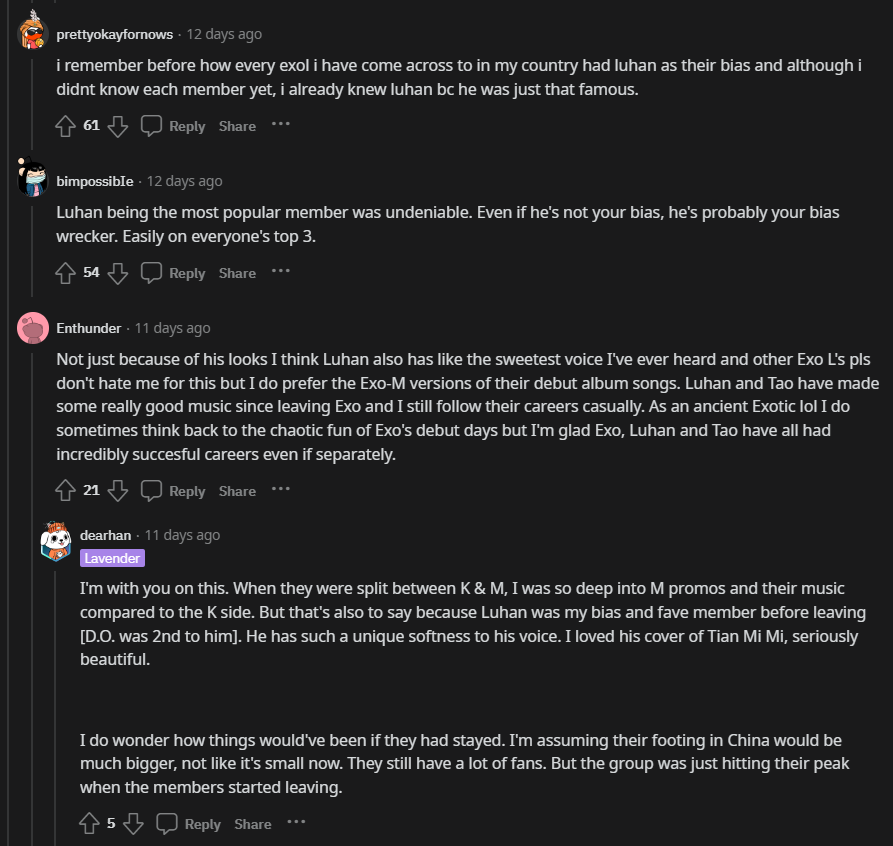
Task: Click prettyokayfornows's avatar image
Action: tap(33, 34)
